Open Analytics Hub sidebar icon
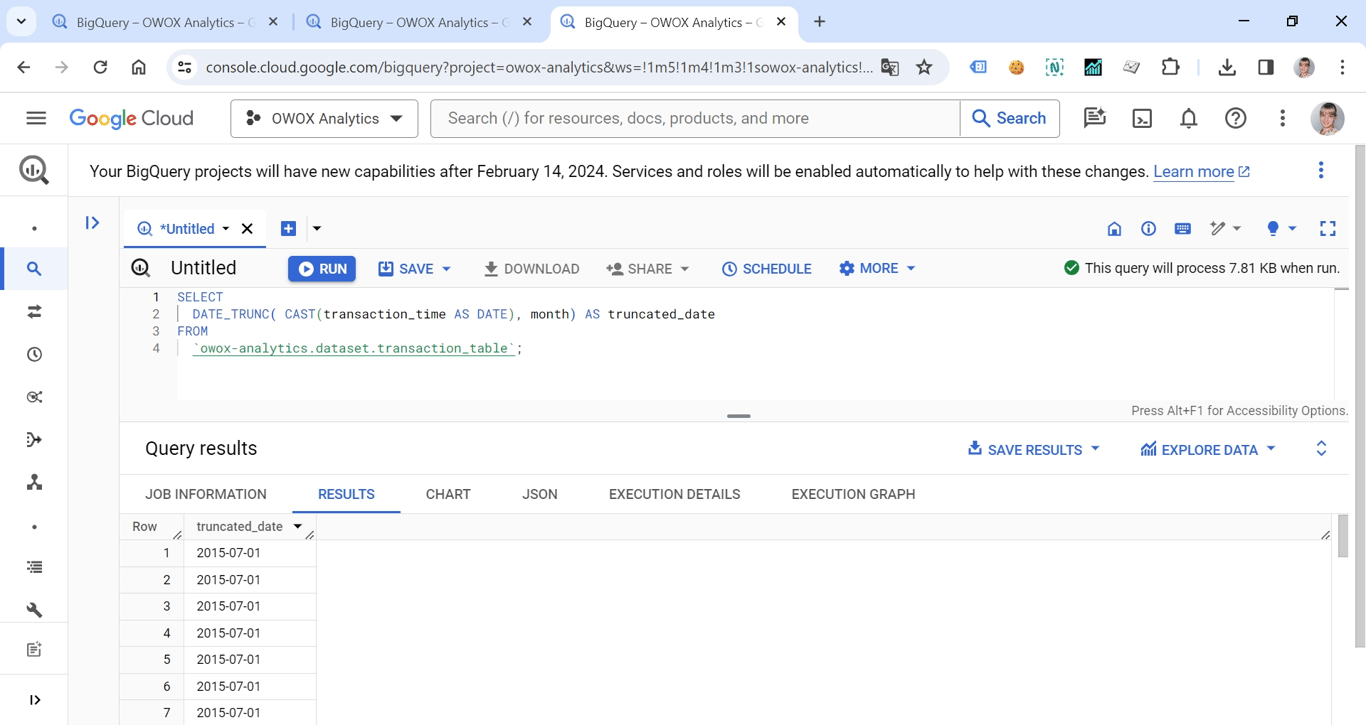The height and width of the screenshot is (725, 1366). 34,397
